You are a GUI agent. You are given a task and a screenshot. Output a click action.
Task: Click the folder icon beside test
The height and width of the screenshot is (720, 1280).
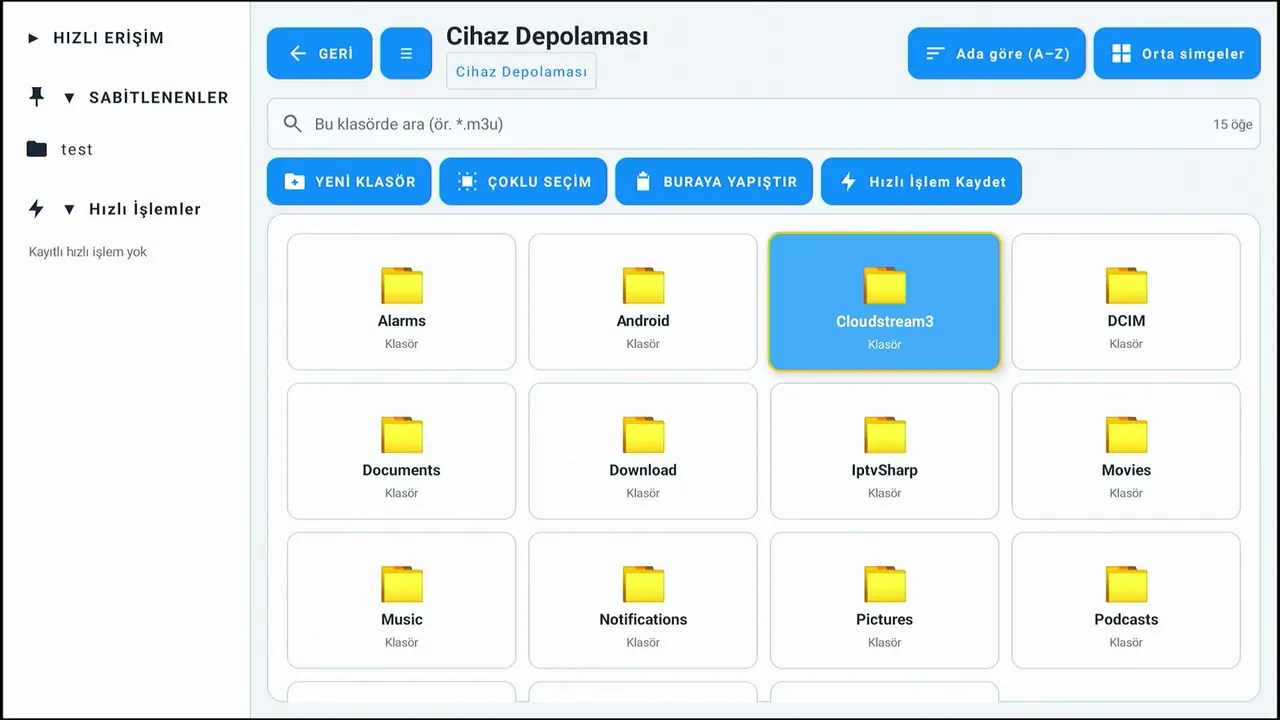click(x=37, y=149)
